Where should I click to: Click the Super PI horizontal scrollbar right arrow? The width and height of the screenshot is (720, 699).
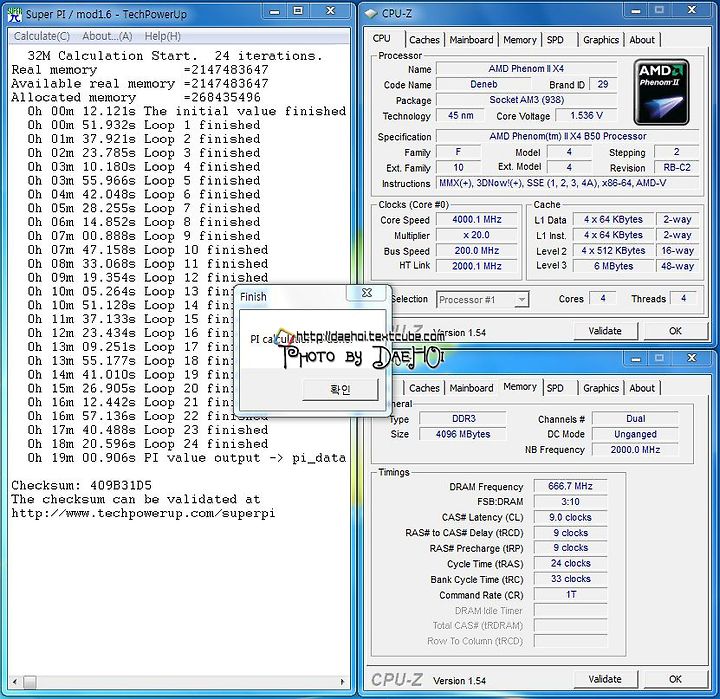click(x=342, y=682)
